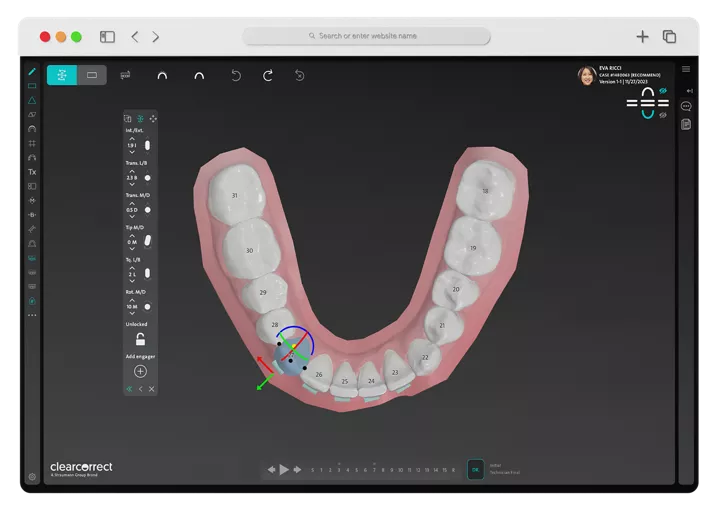Image resolution: width=720 pixels, height=513 pixels.
Task: Toggle upper arch visibility eye icon
Action: (x=662, y=90)
